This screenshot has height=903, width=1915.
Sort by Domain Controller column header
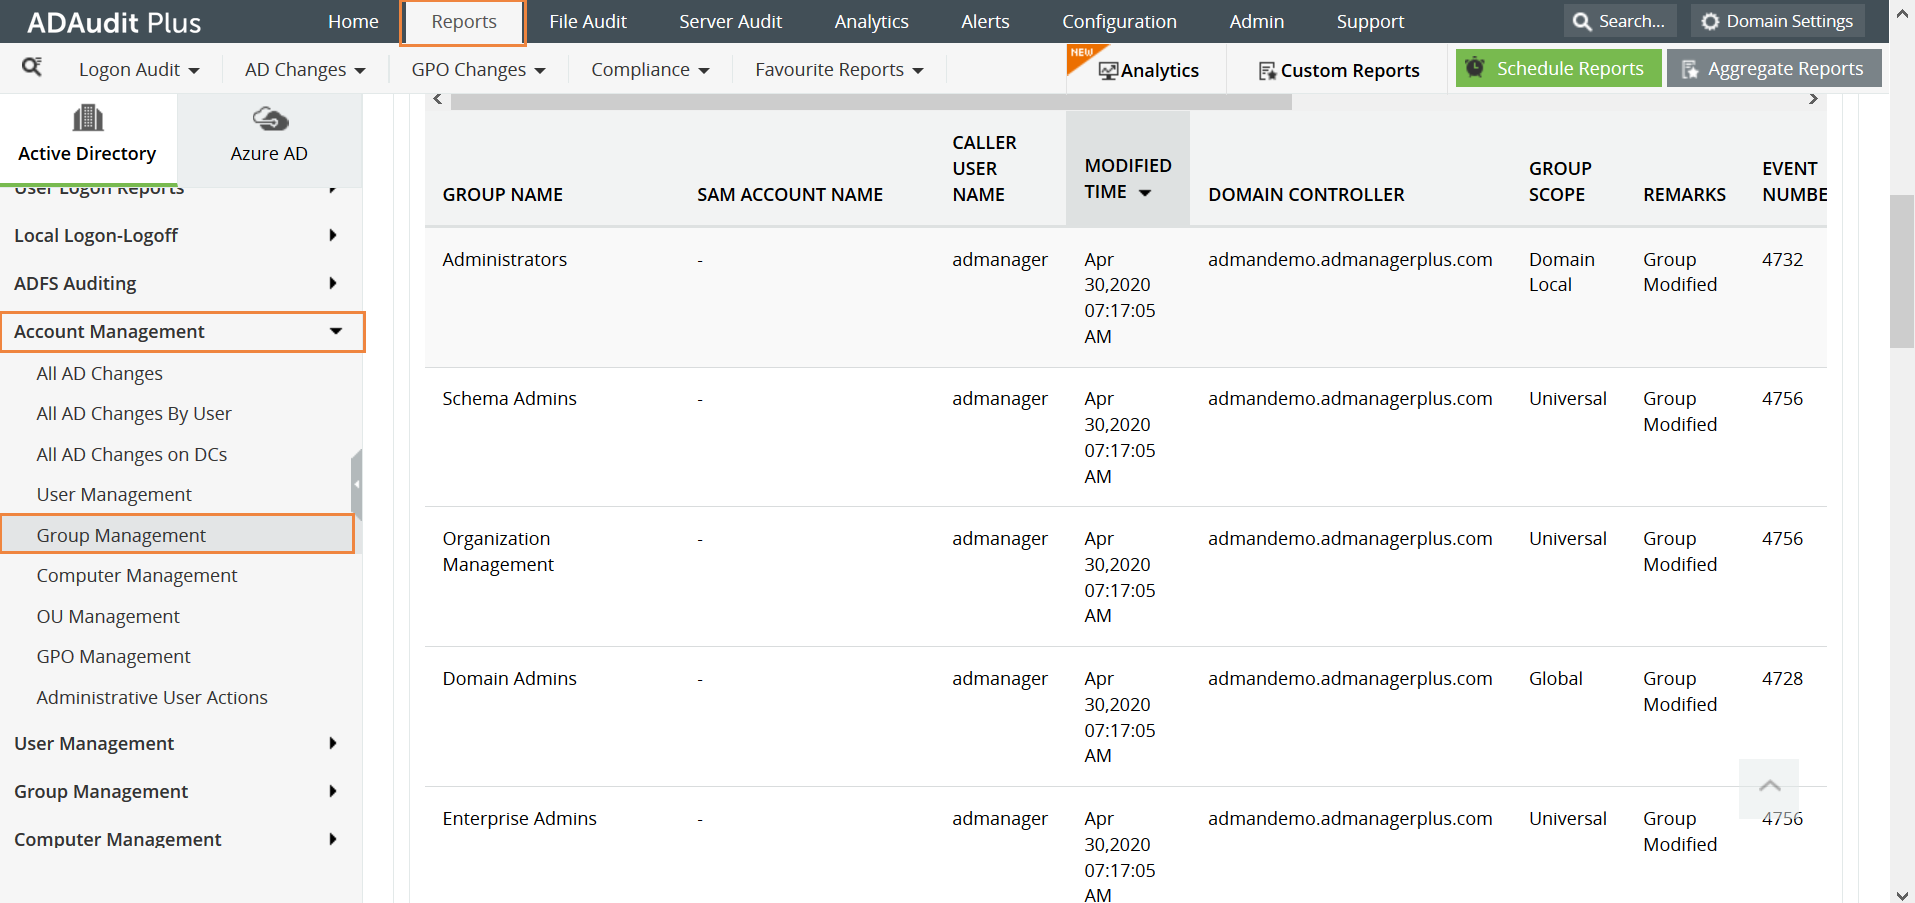(1306, 194)
